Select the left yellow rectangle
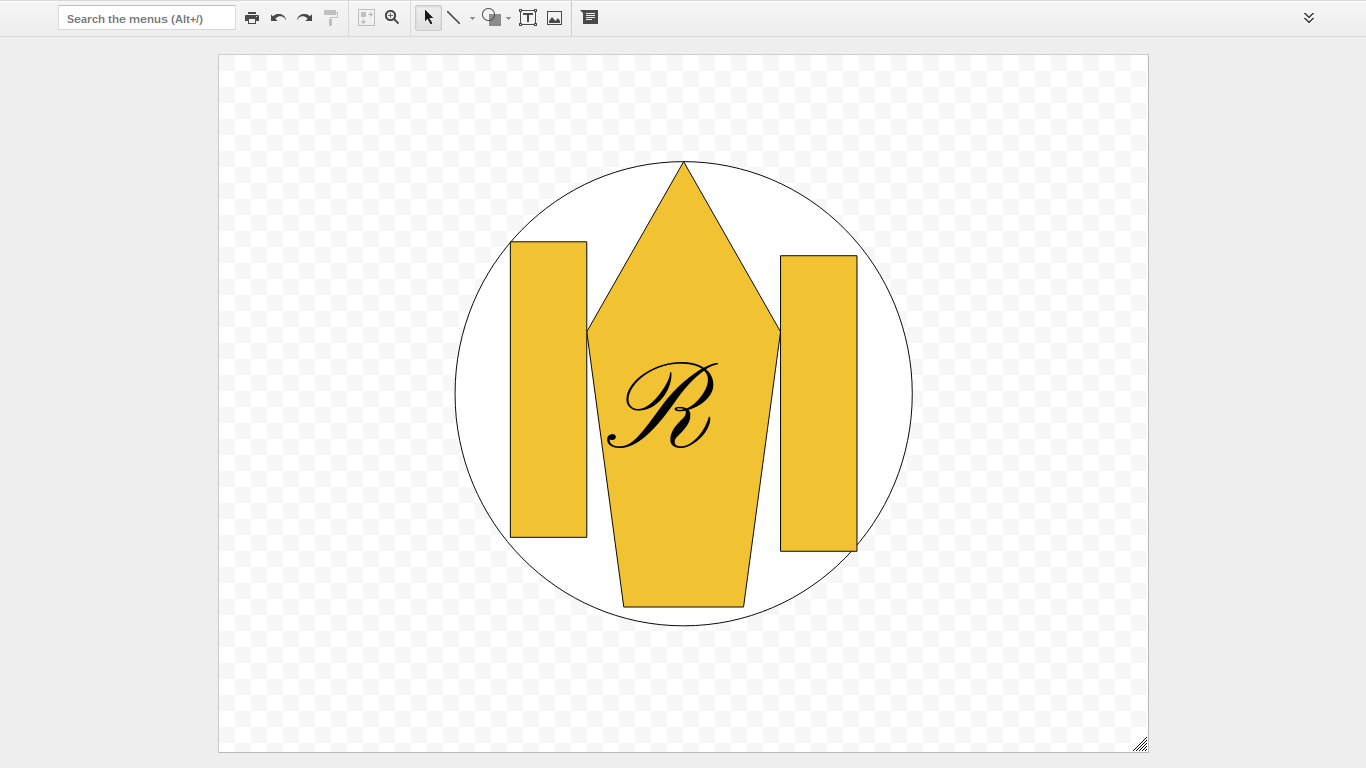 pos(548,390)
